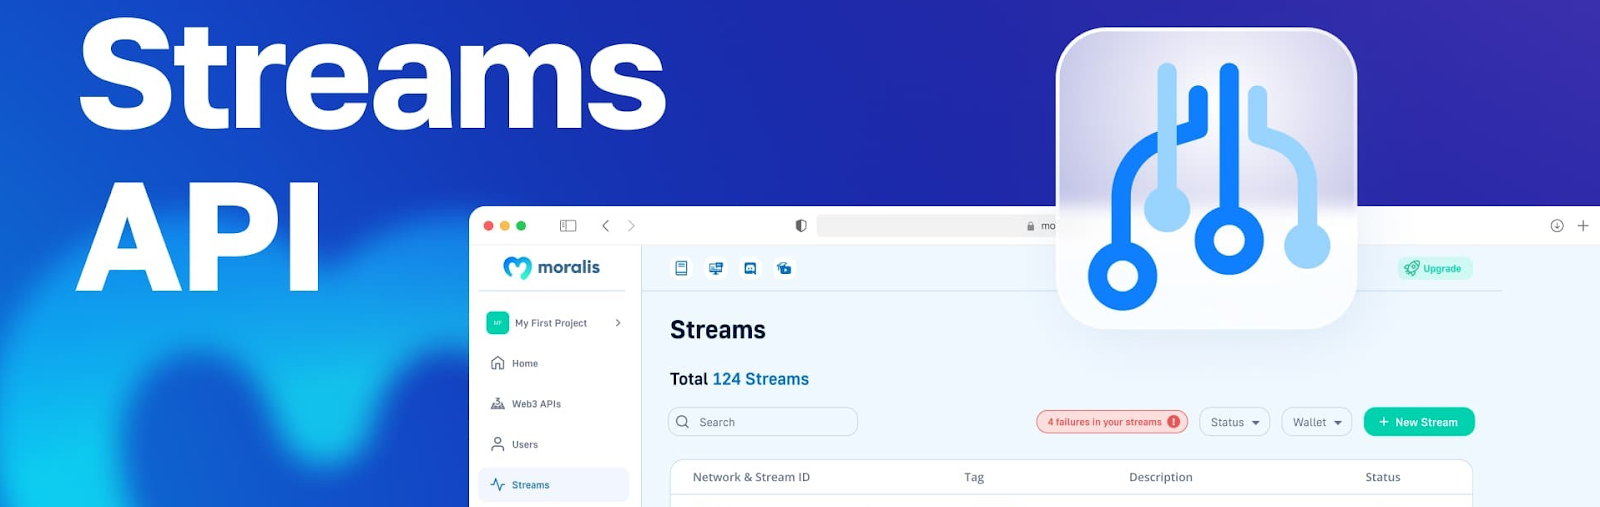Click the Status column header in table
This screenshot has width=1600, height=507.
tap(1383, 477)
